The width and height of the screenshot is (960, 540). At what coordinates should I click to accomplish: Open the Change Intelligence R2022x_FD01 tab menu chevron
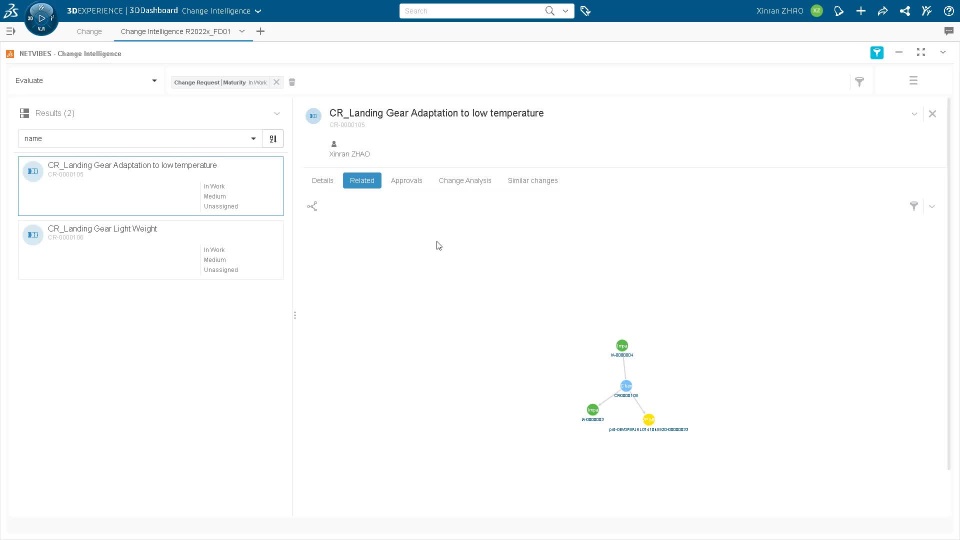(242, 31)
